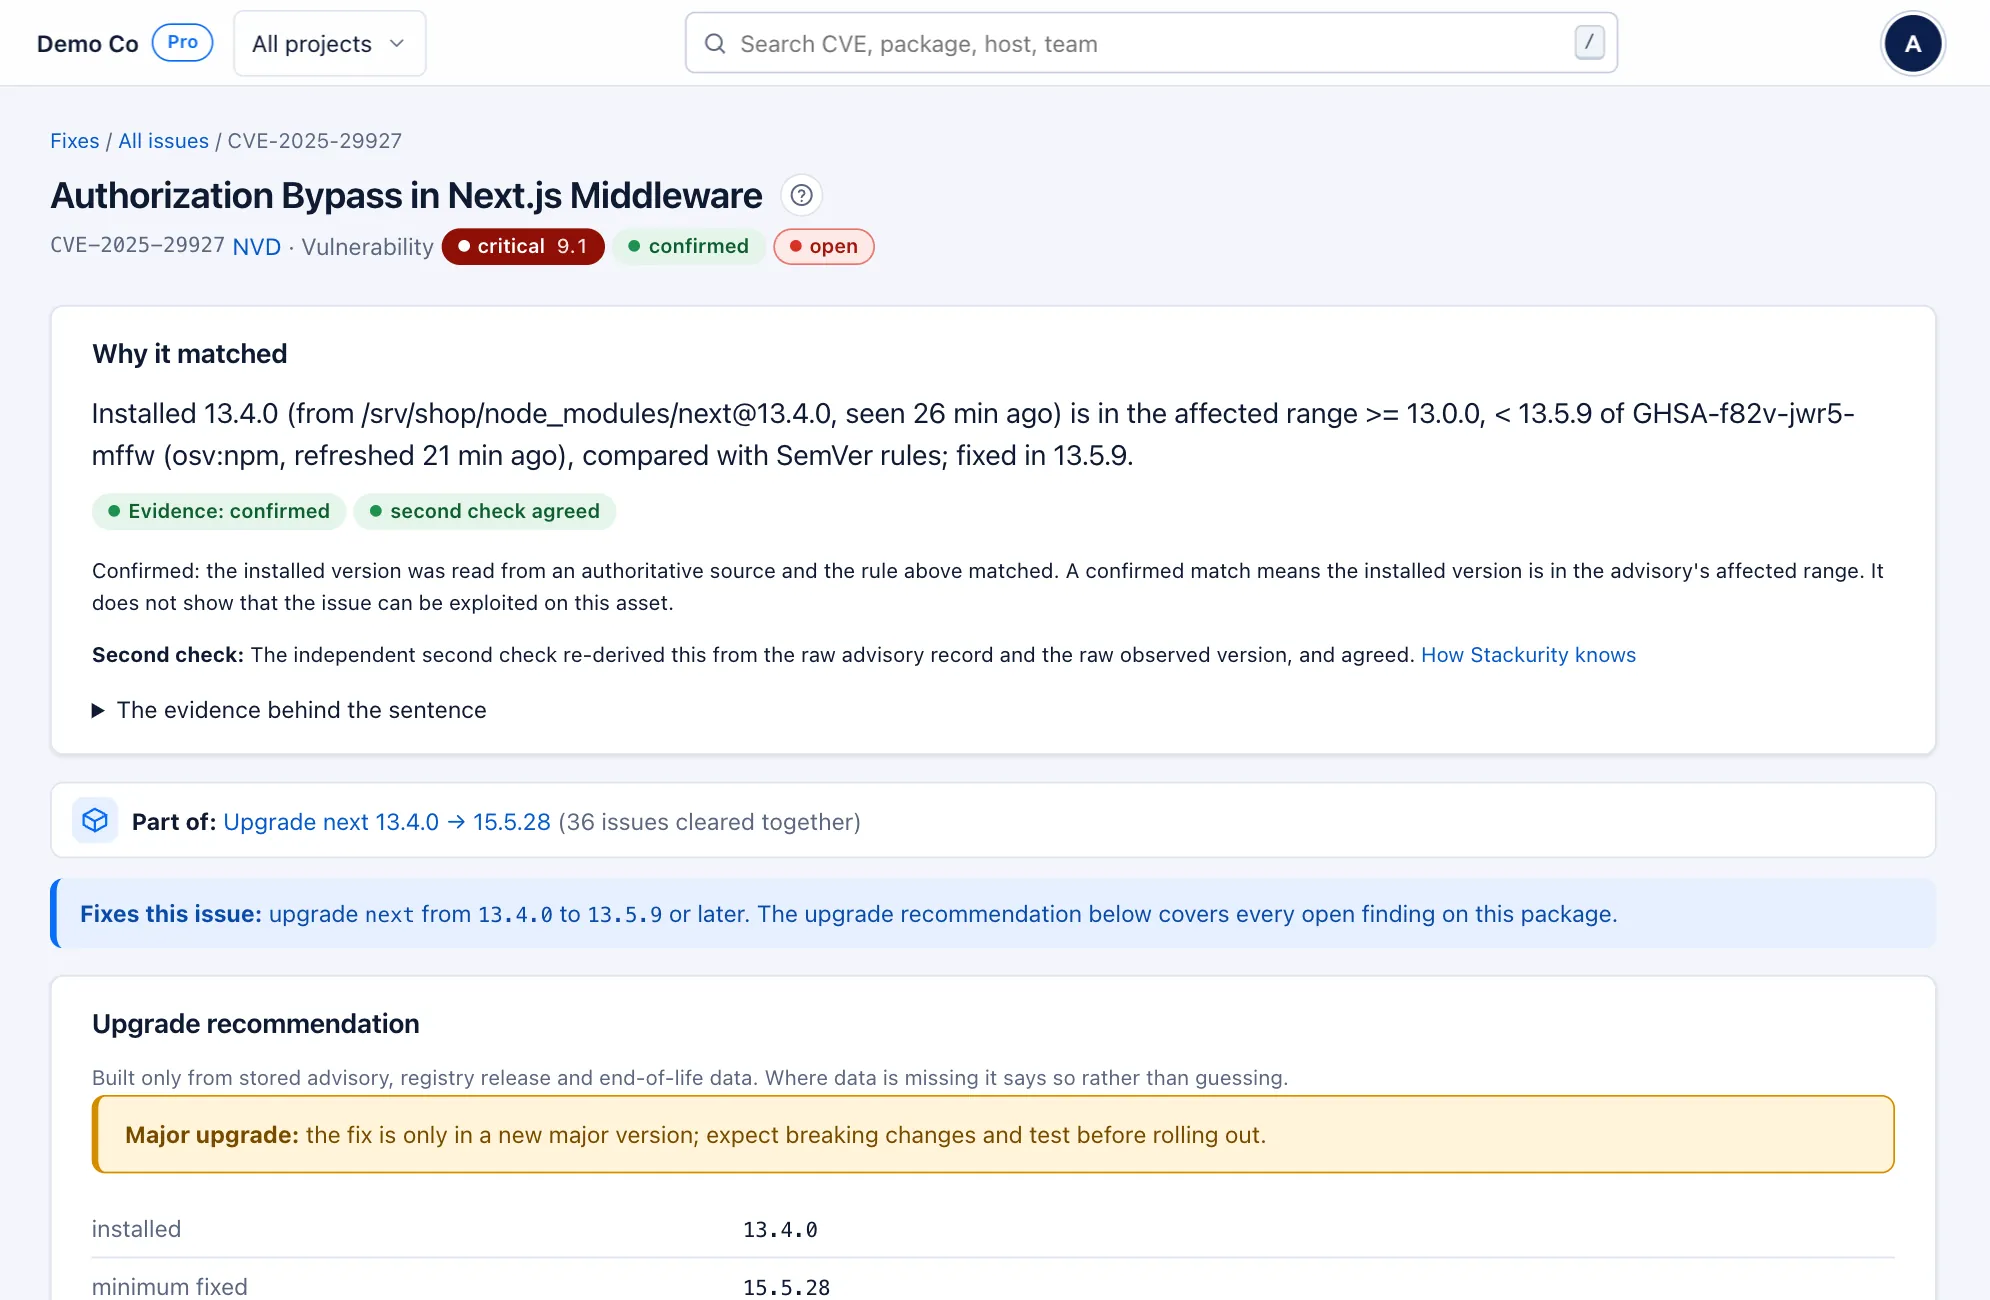This screenshot has width=1990, height=1300.
Task: Click the 'Vulnerability' type label
Action: coord(367,247)
